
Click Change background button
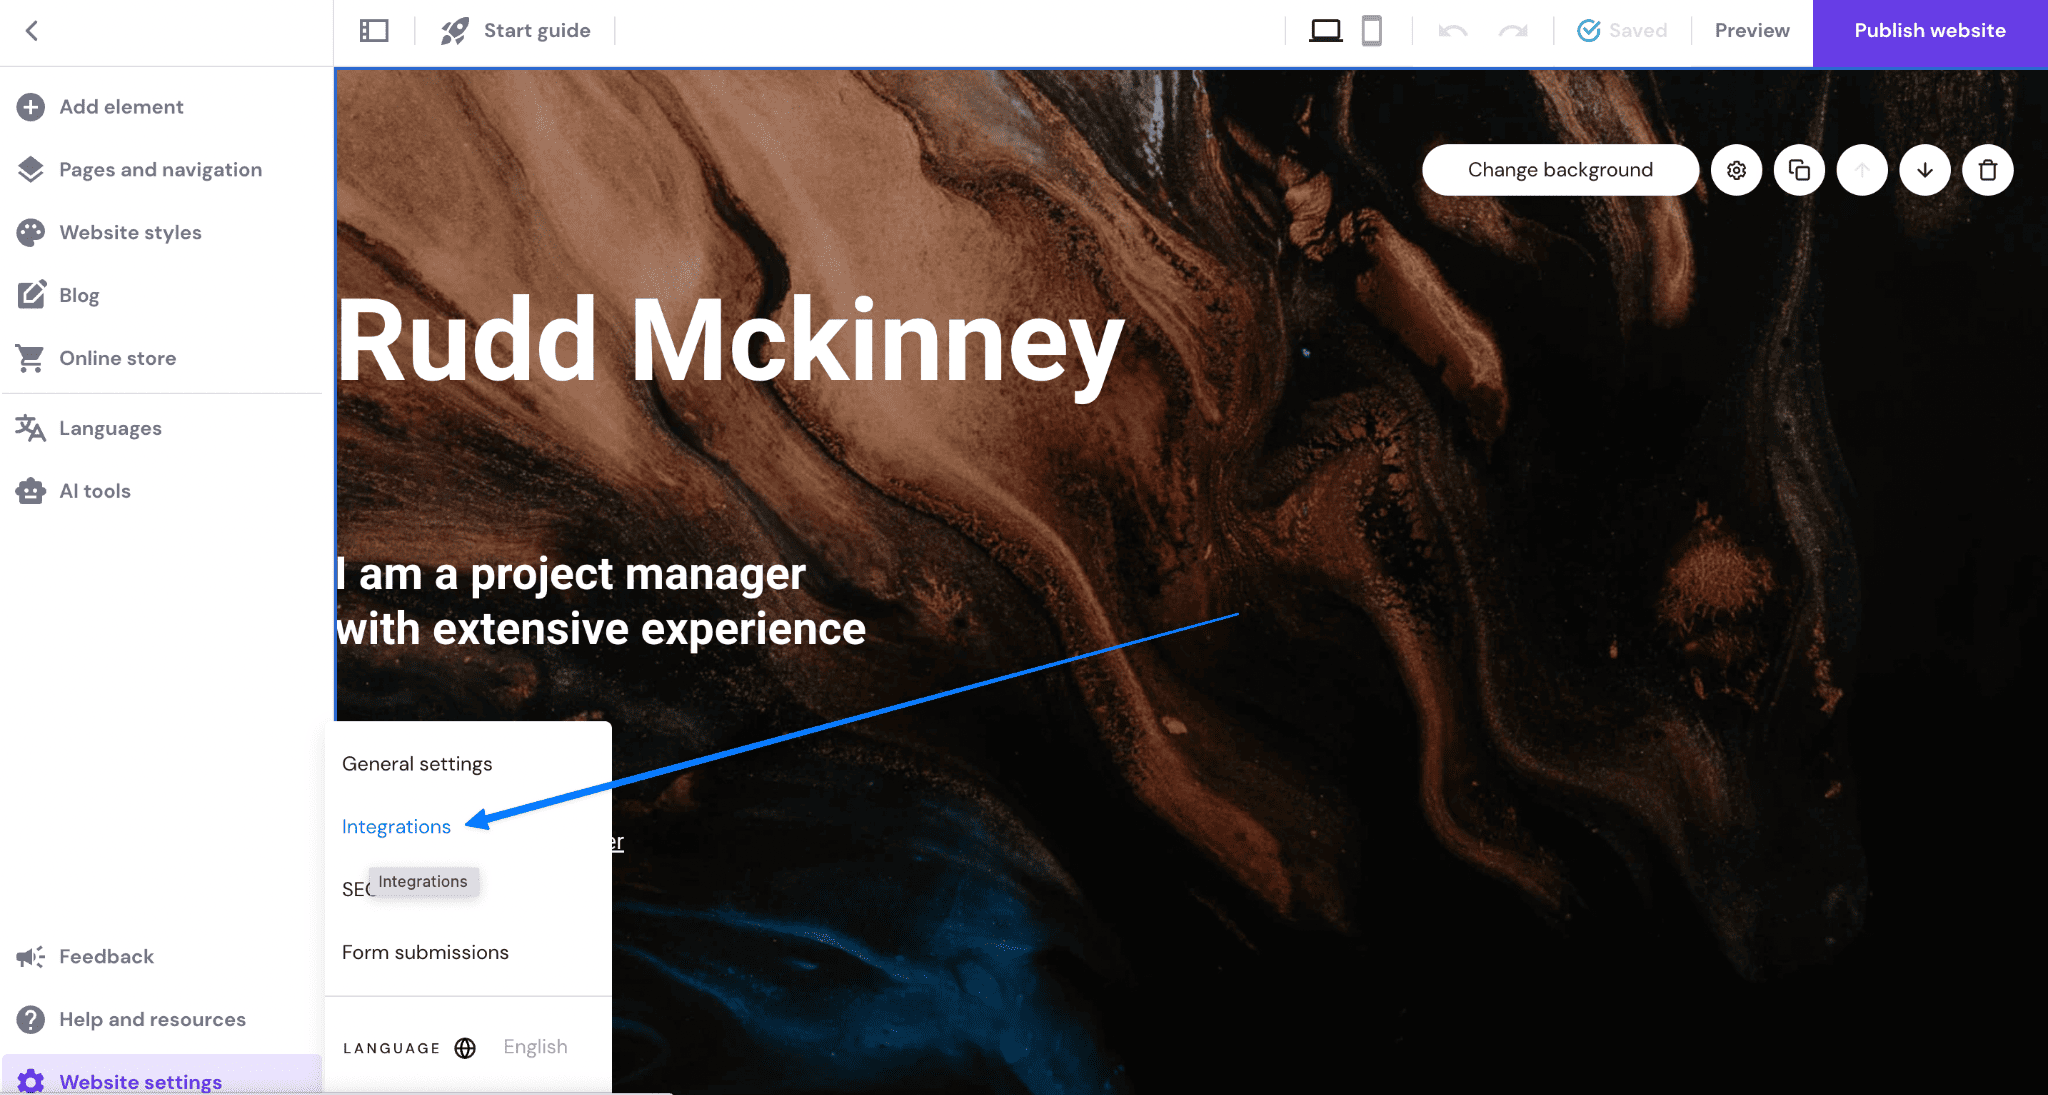click(1560, 169)
